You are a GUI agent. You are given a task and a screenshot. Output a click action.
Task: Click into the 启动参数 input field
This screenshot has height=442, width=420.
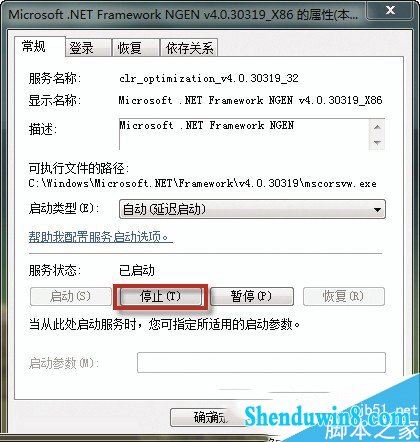click(x=261, y=362)
